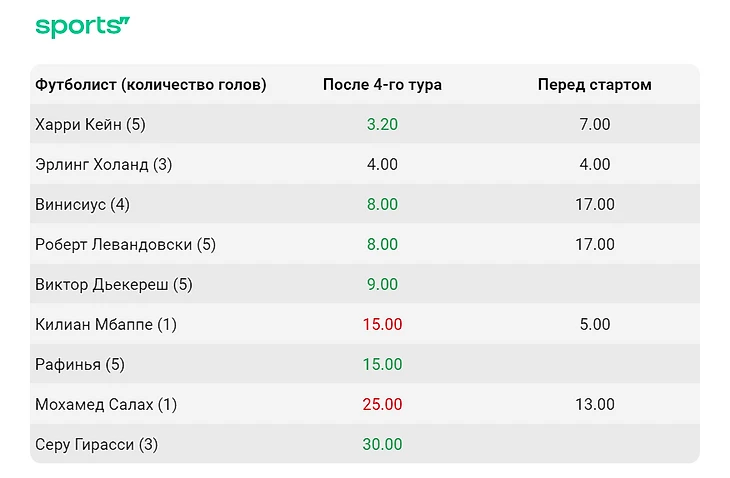Click Эрлинг Холанд (3) player name
This screenshot has width=730, height=478.
(103, 164)
